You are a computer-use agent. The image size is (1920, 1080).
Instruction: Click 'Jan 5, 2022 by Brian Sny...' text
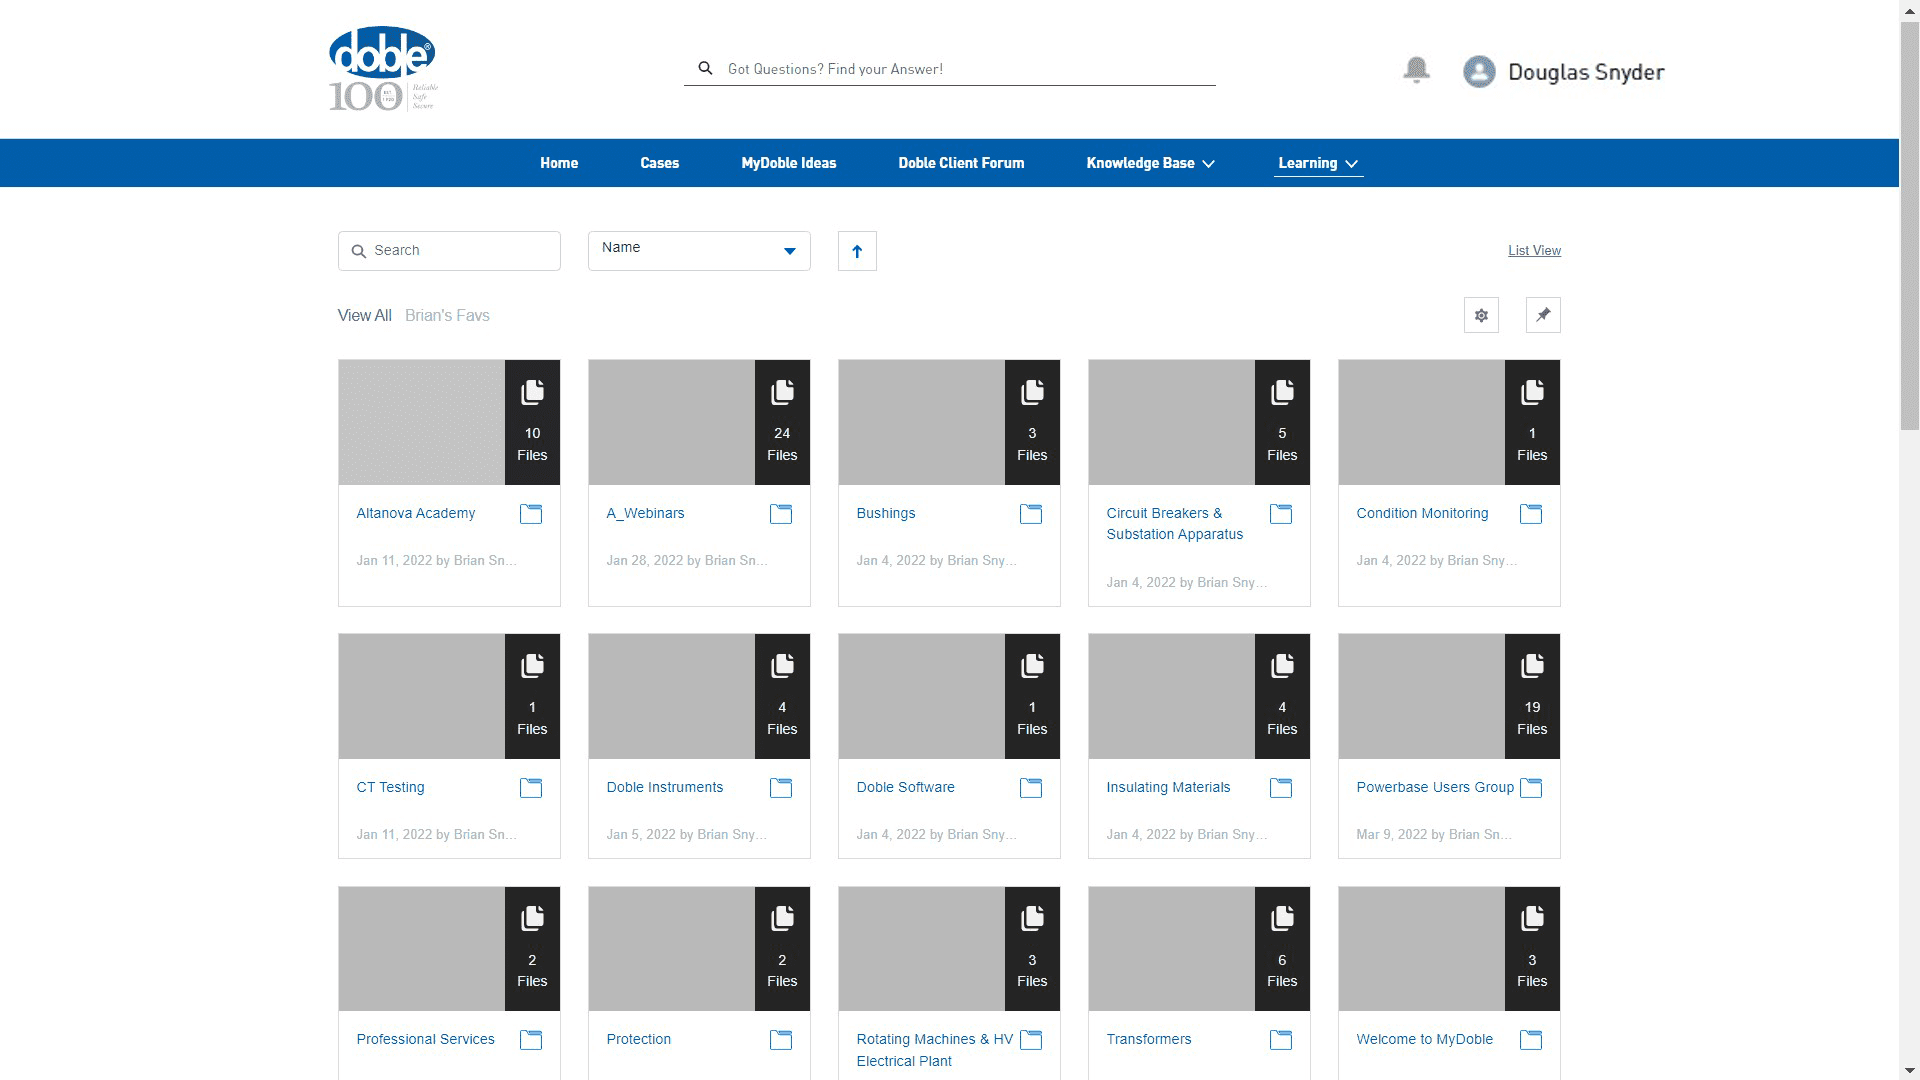pyautogui.click(x=686, y=834)
